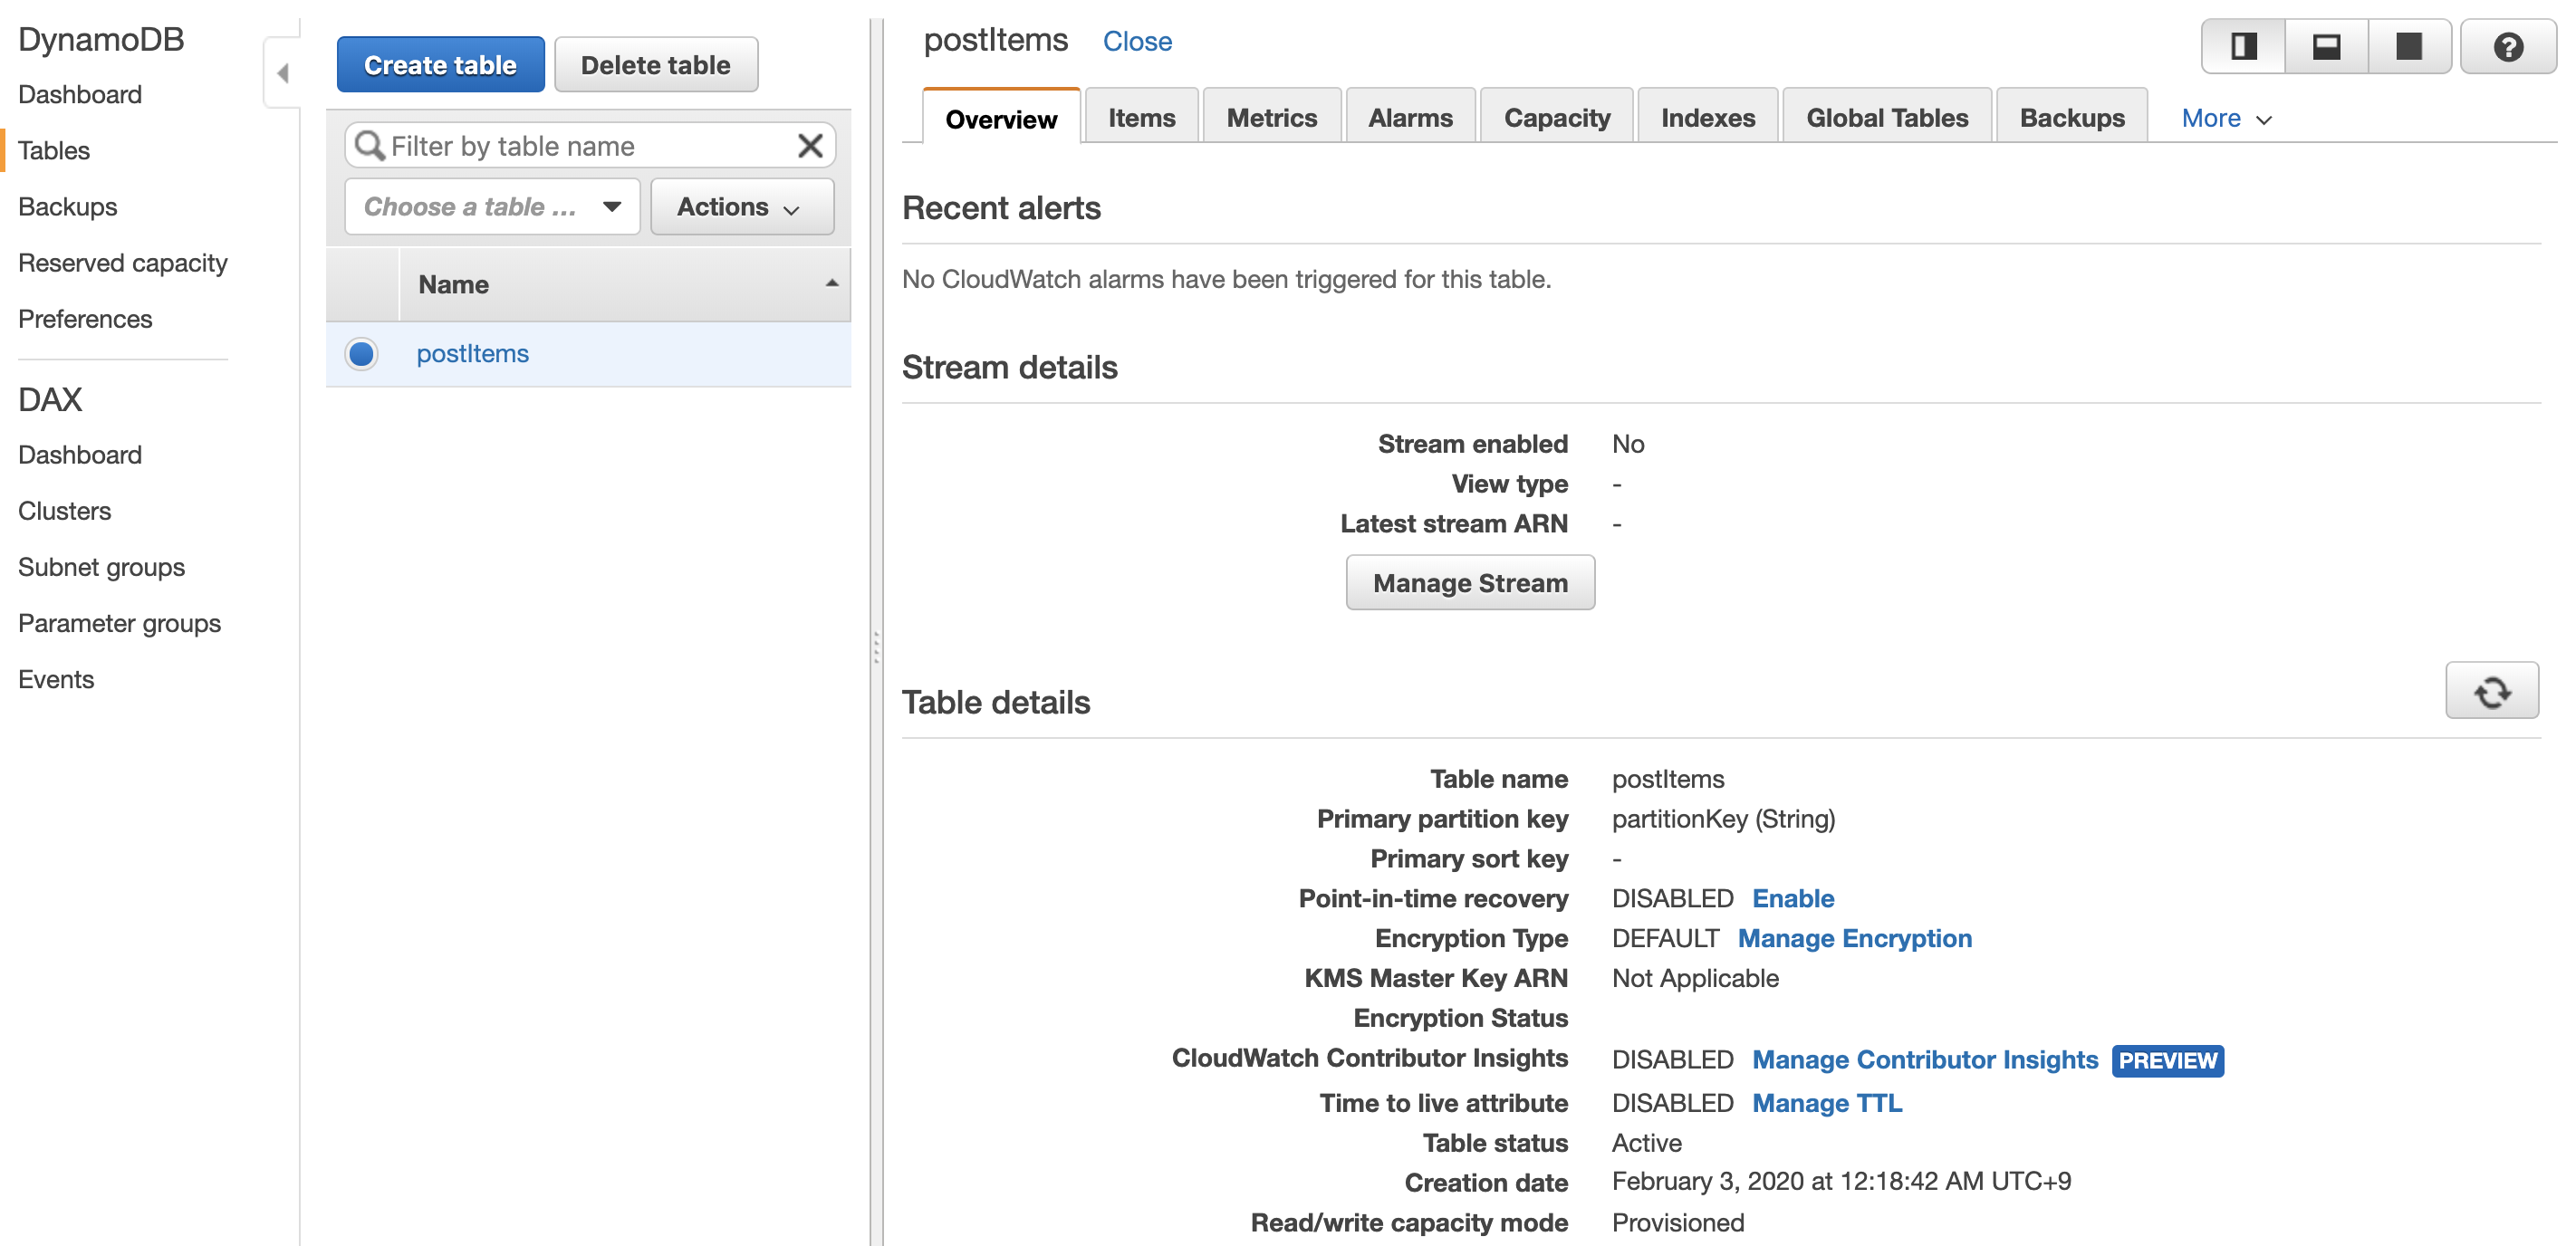Open the Actions dropdown menu

[741, 207]
